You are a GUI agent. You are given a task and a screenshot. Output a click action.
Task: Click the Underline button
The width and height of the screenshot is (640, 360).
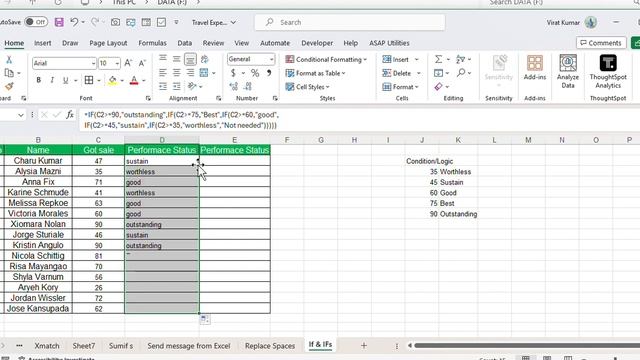[x=65, y=80]
